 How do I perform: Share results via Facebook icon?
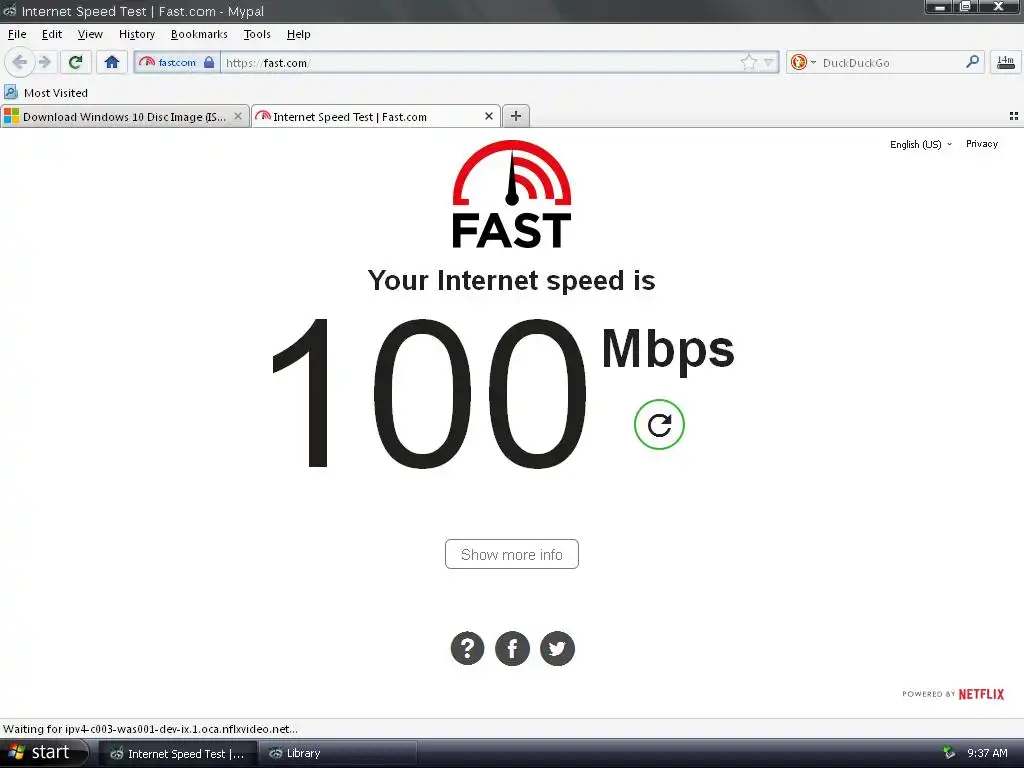512,648
